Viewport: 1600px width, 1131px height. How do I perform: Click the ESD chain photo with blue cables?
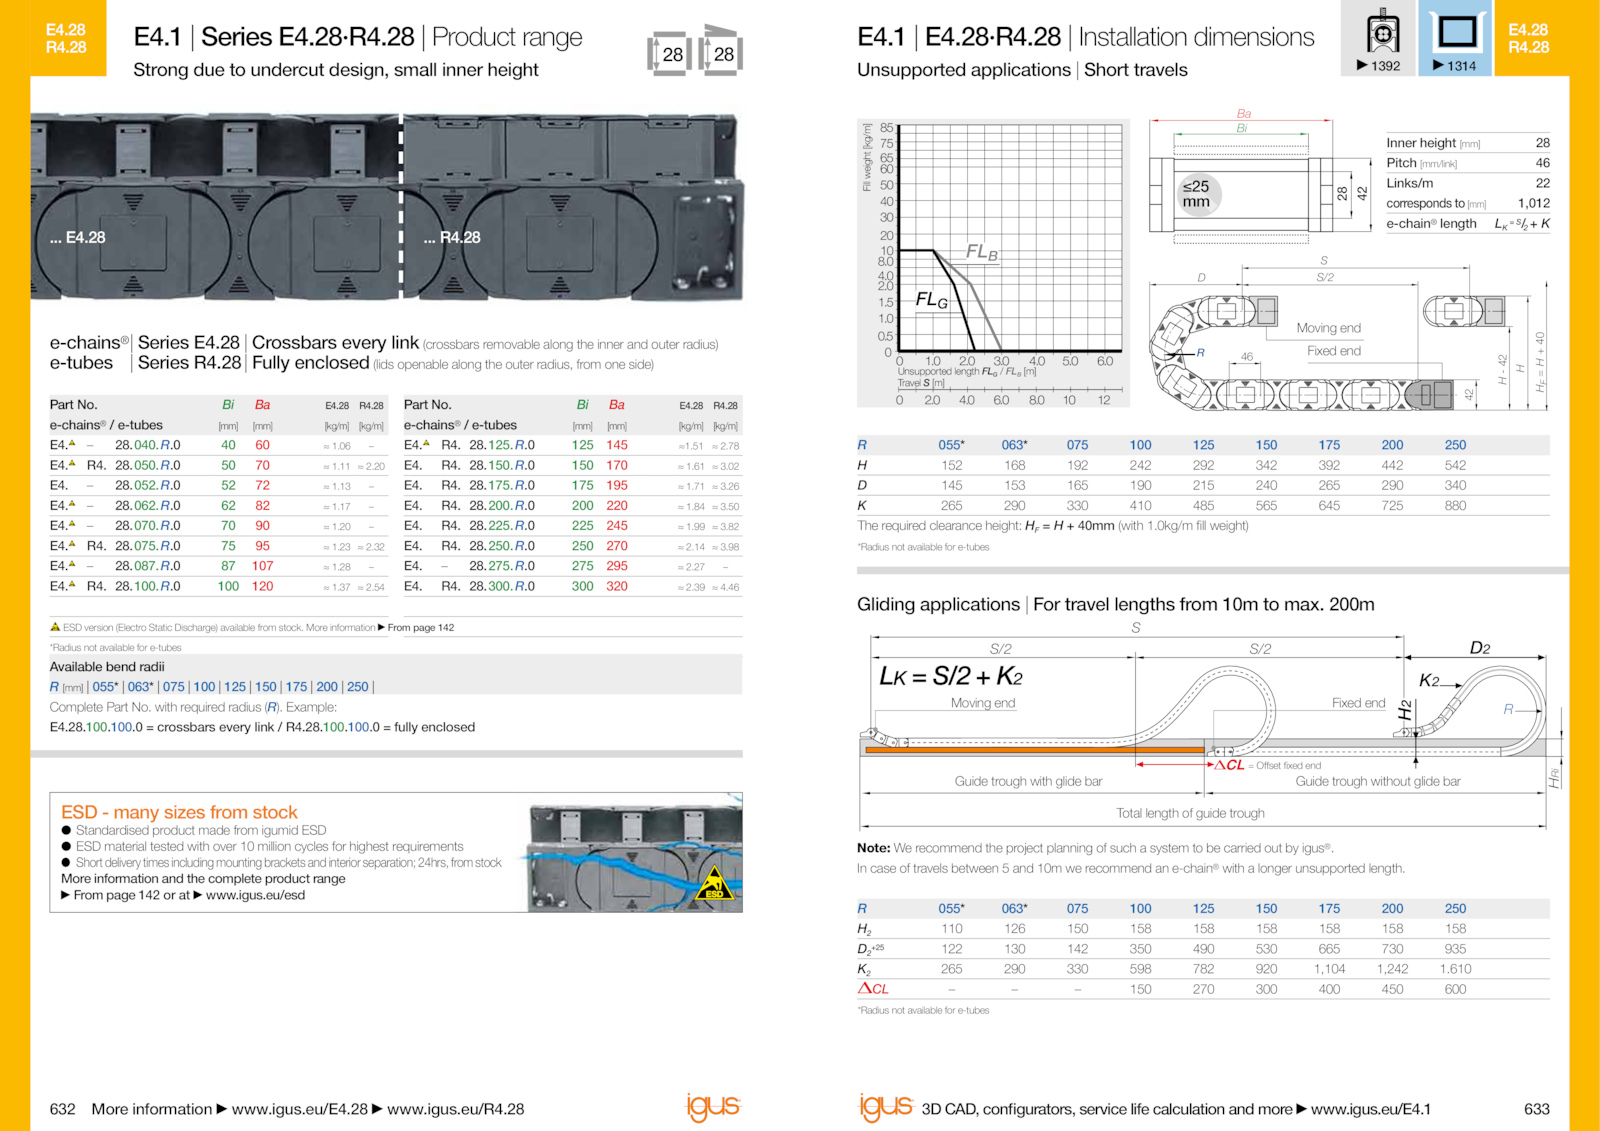click(635, 853)
